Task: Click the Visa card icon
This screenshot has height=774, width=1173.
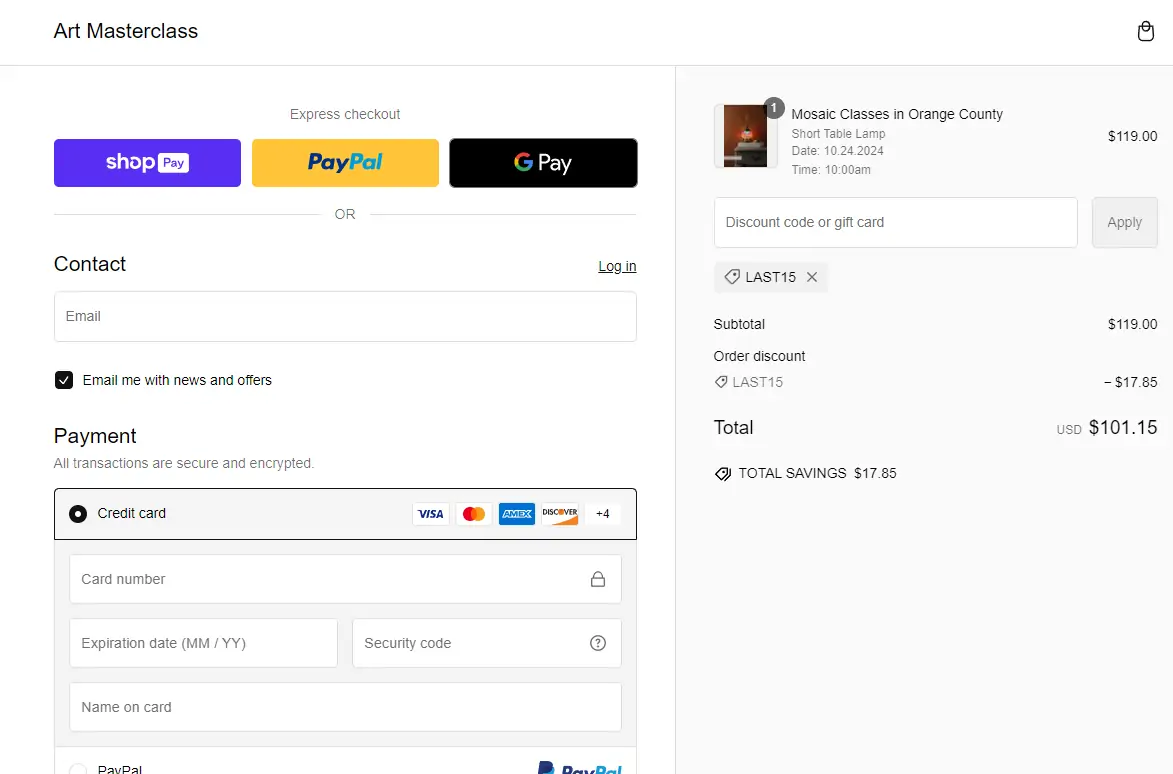Action: point(430,514)
